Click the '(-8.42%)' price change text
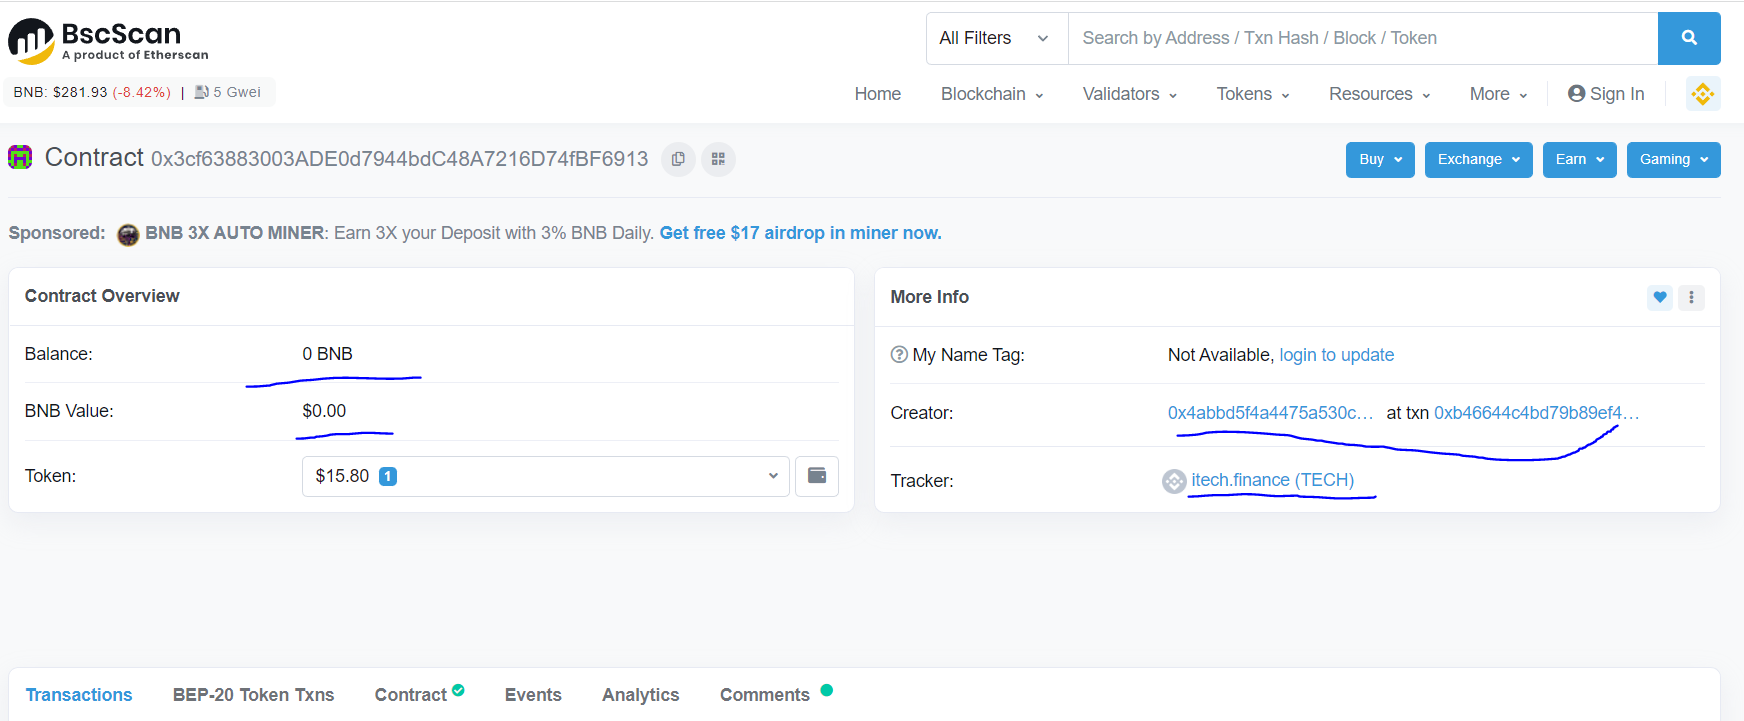This screenshot has height=721, width=1744. [141, 92]
